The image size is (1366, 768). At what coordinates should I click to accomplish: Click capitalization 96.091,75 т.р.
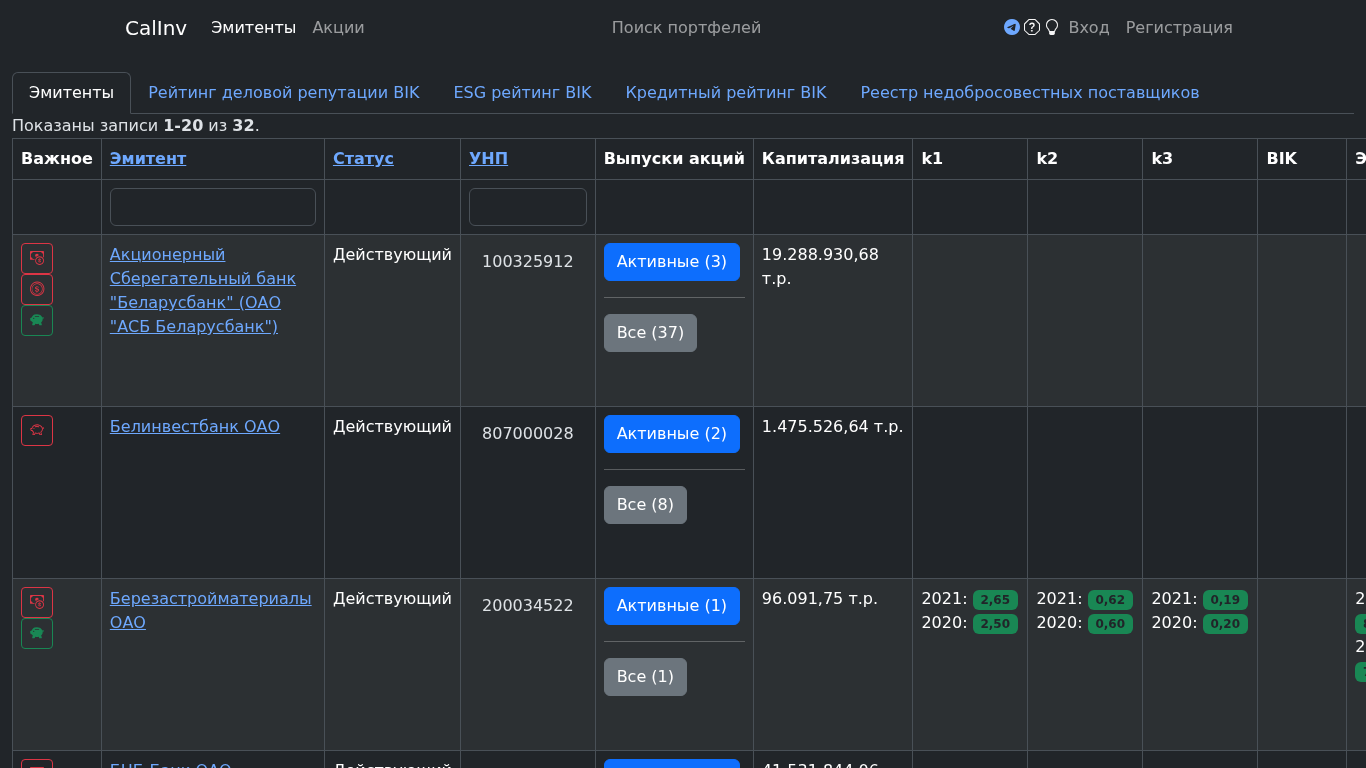tap(820, 599)
